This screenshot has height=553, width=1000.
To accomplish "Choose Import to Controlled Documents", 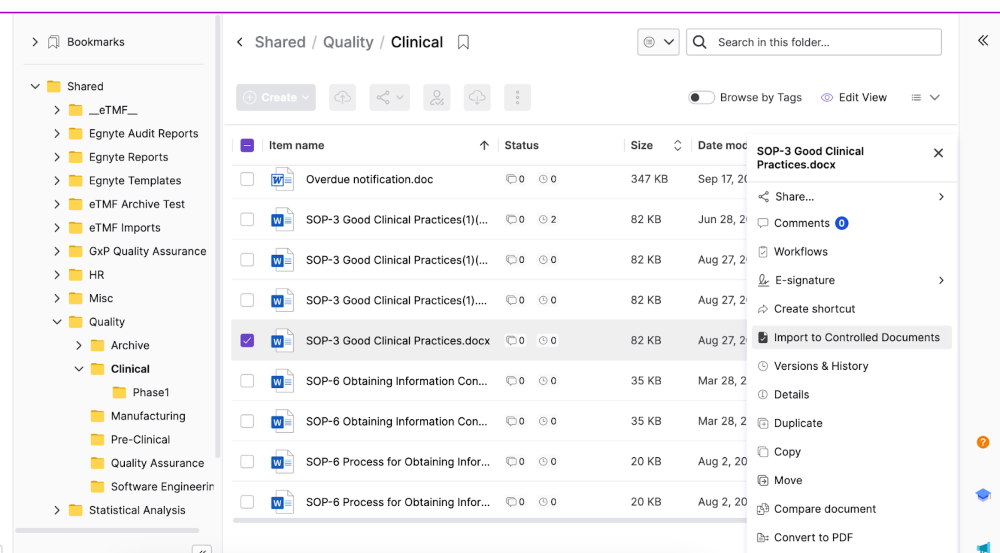I will 851,337.
